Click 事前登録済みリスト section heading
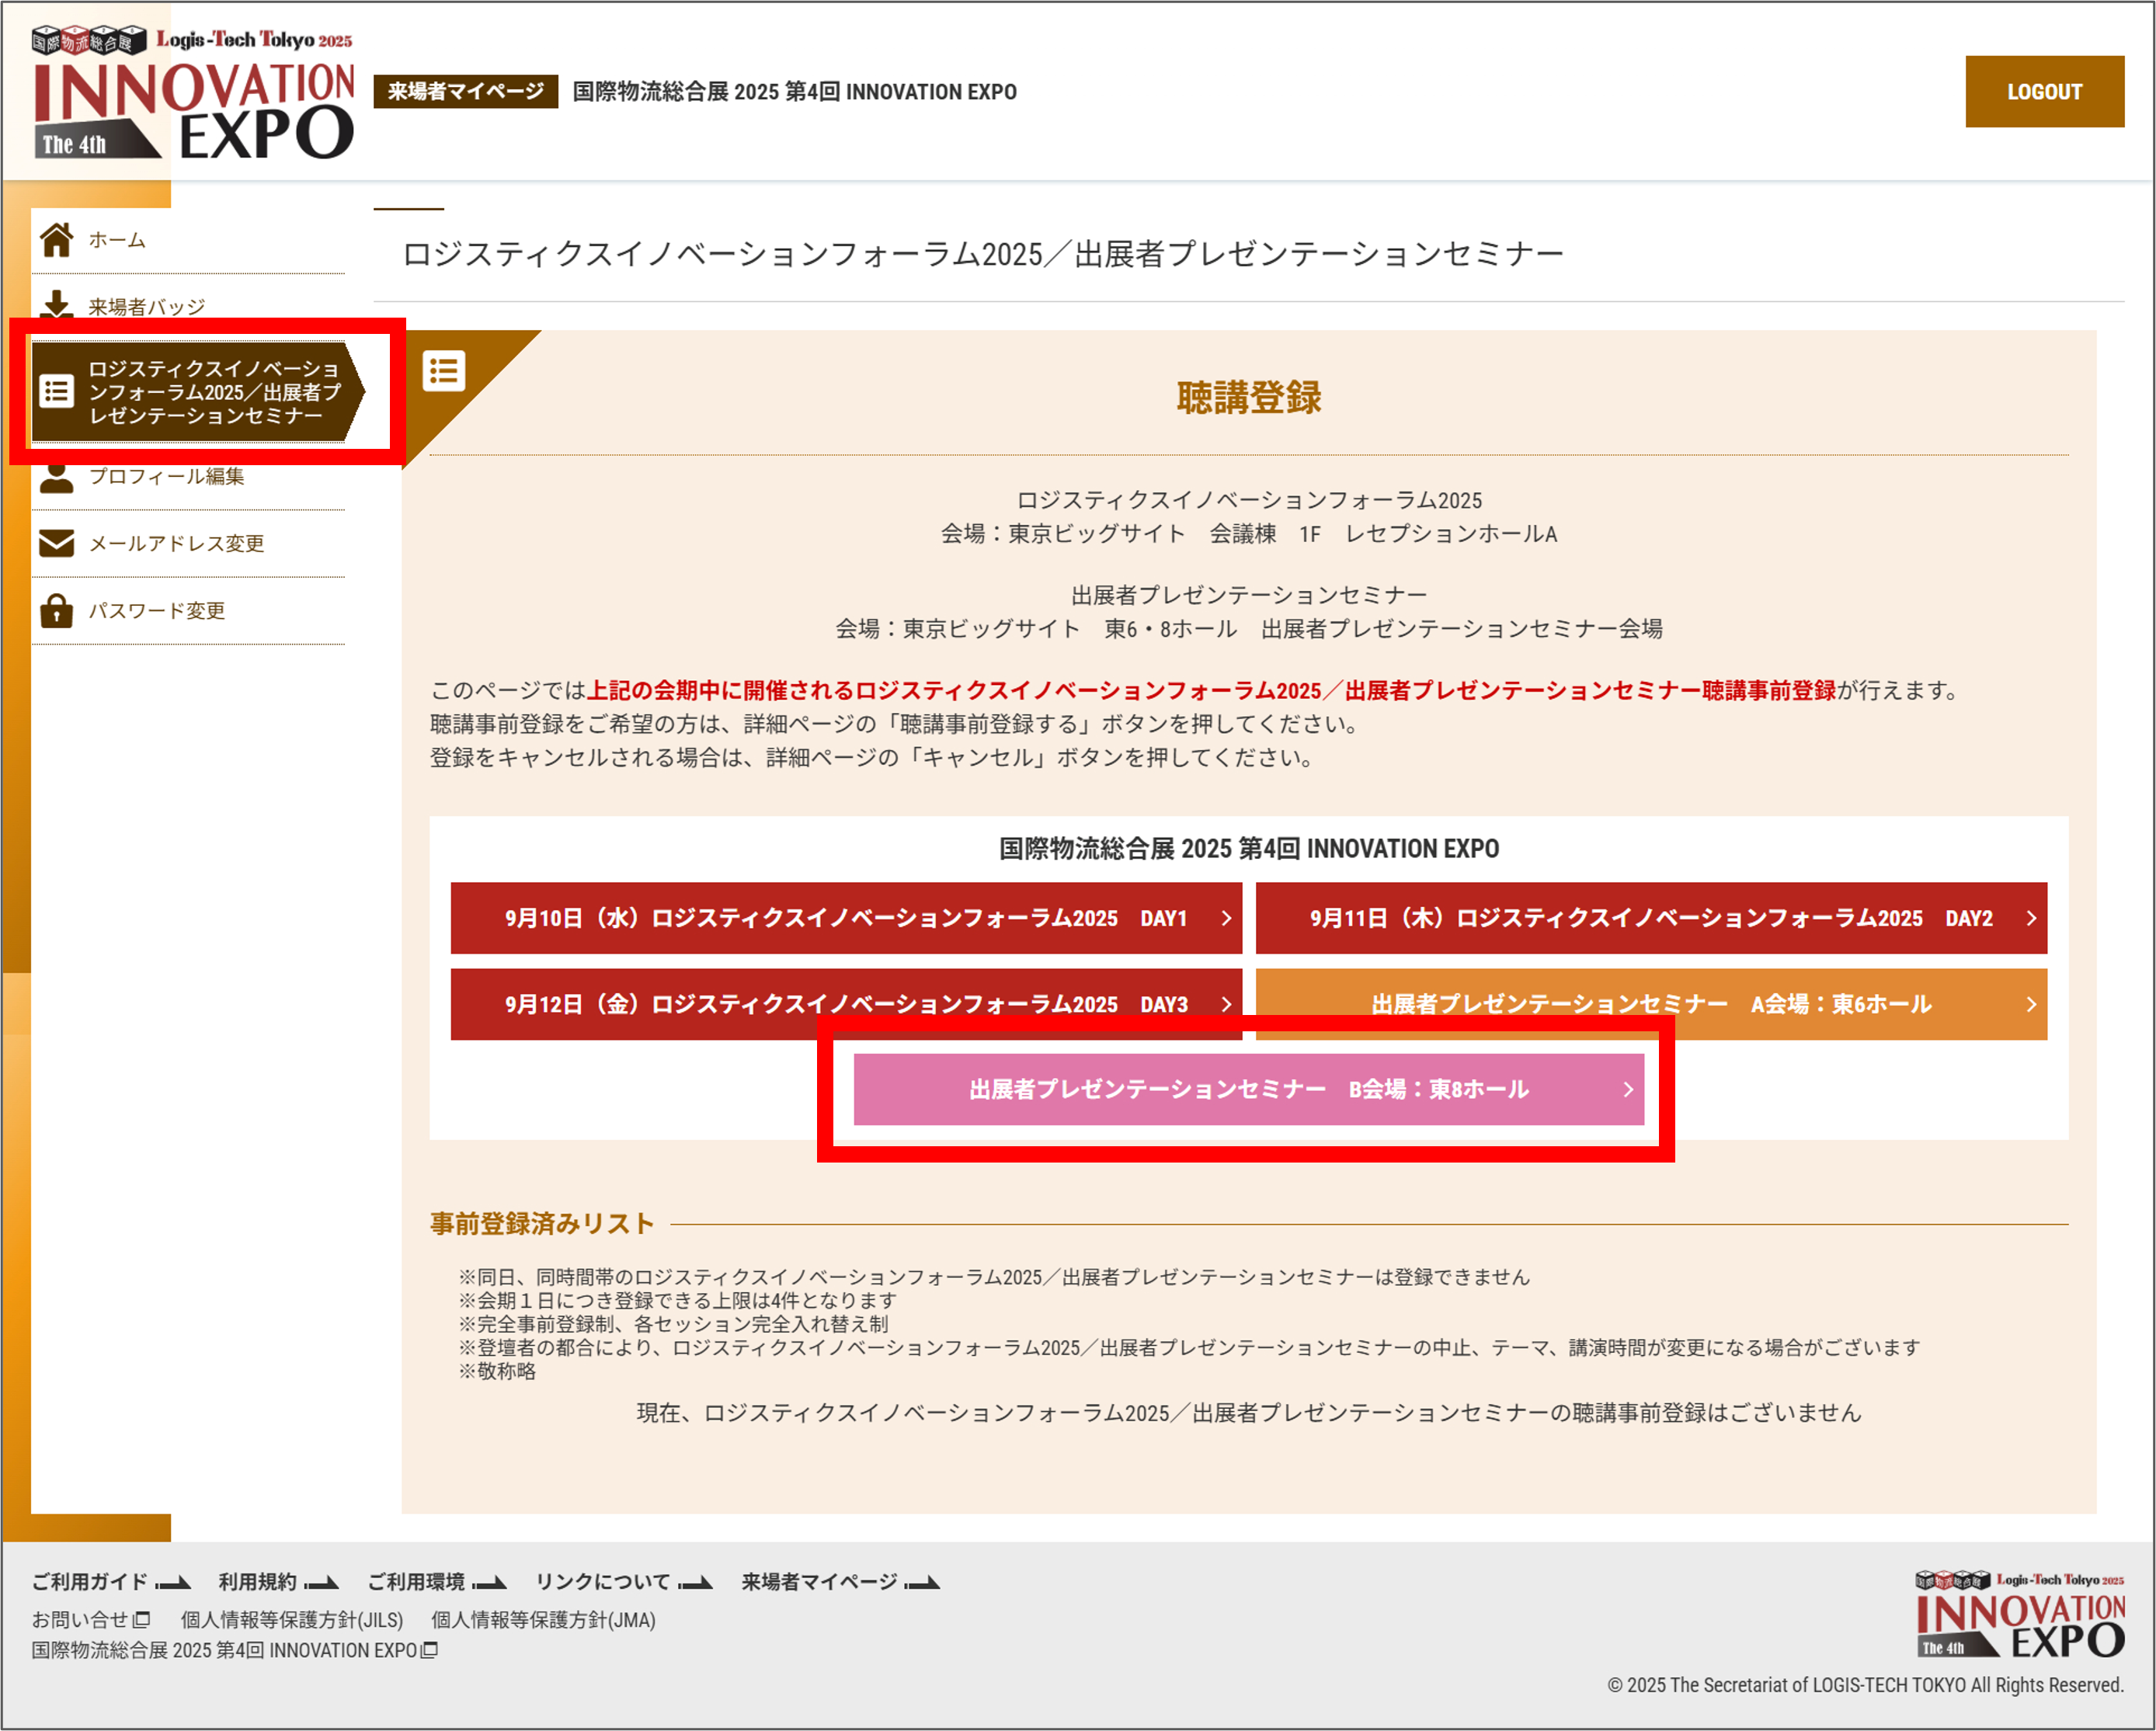 coord(542,1223)
